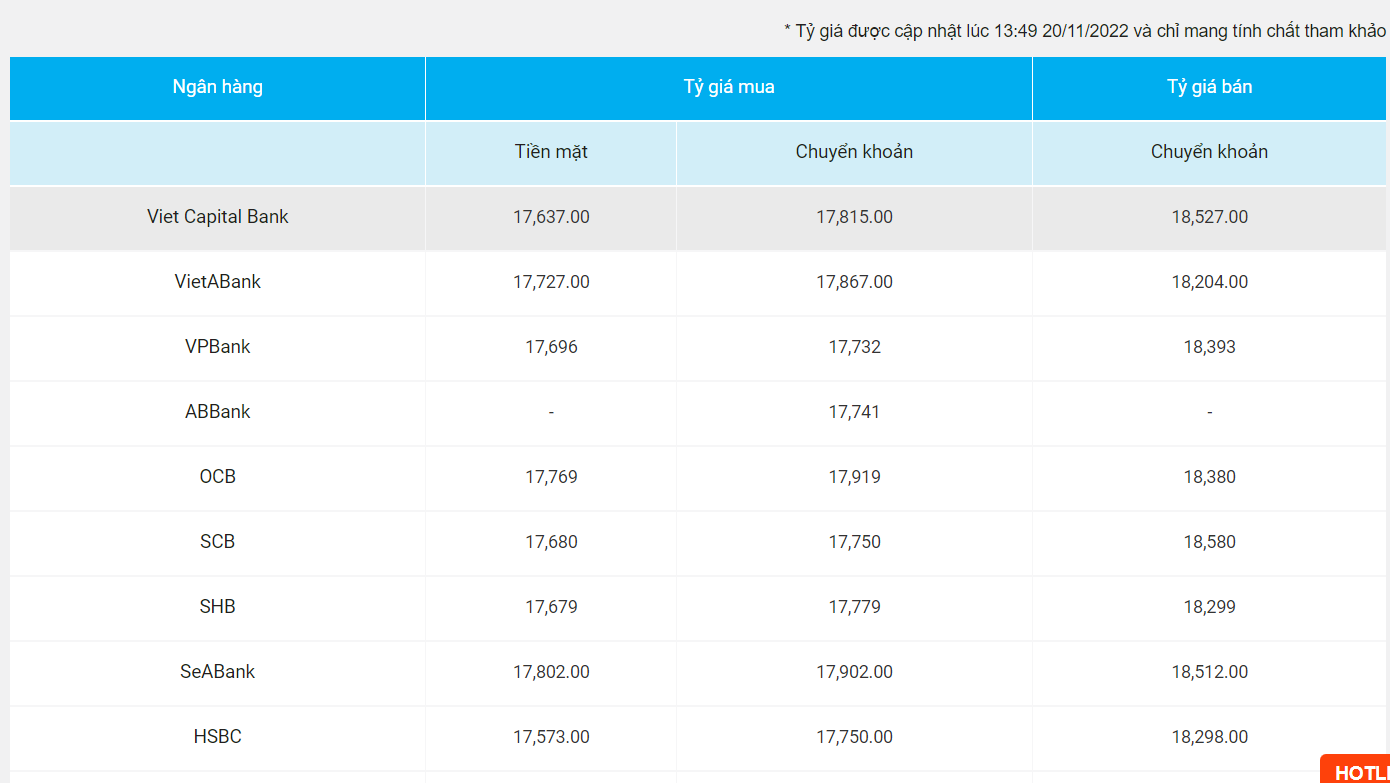
Task: Click SeABank transfer rate 17,902.00
Action: pyautogui.click(x=854, y=672)
